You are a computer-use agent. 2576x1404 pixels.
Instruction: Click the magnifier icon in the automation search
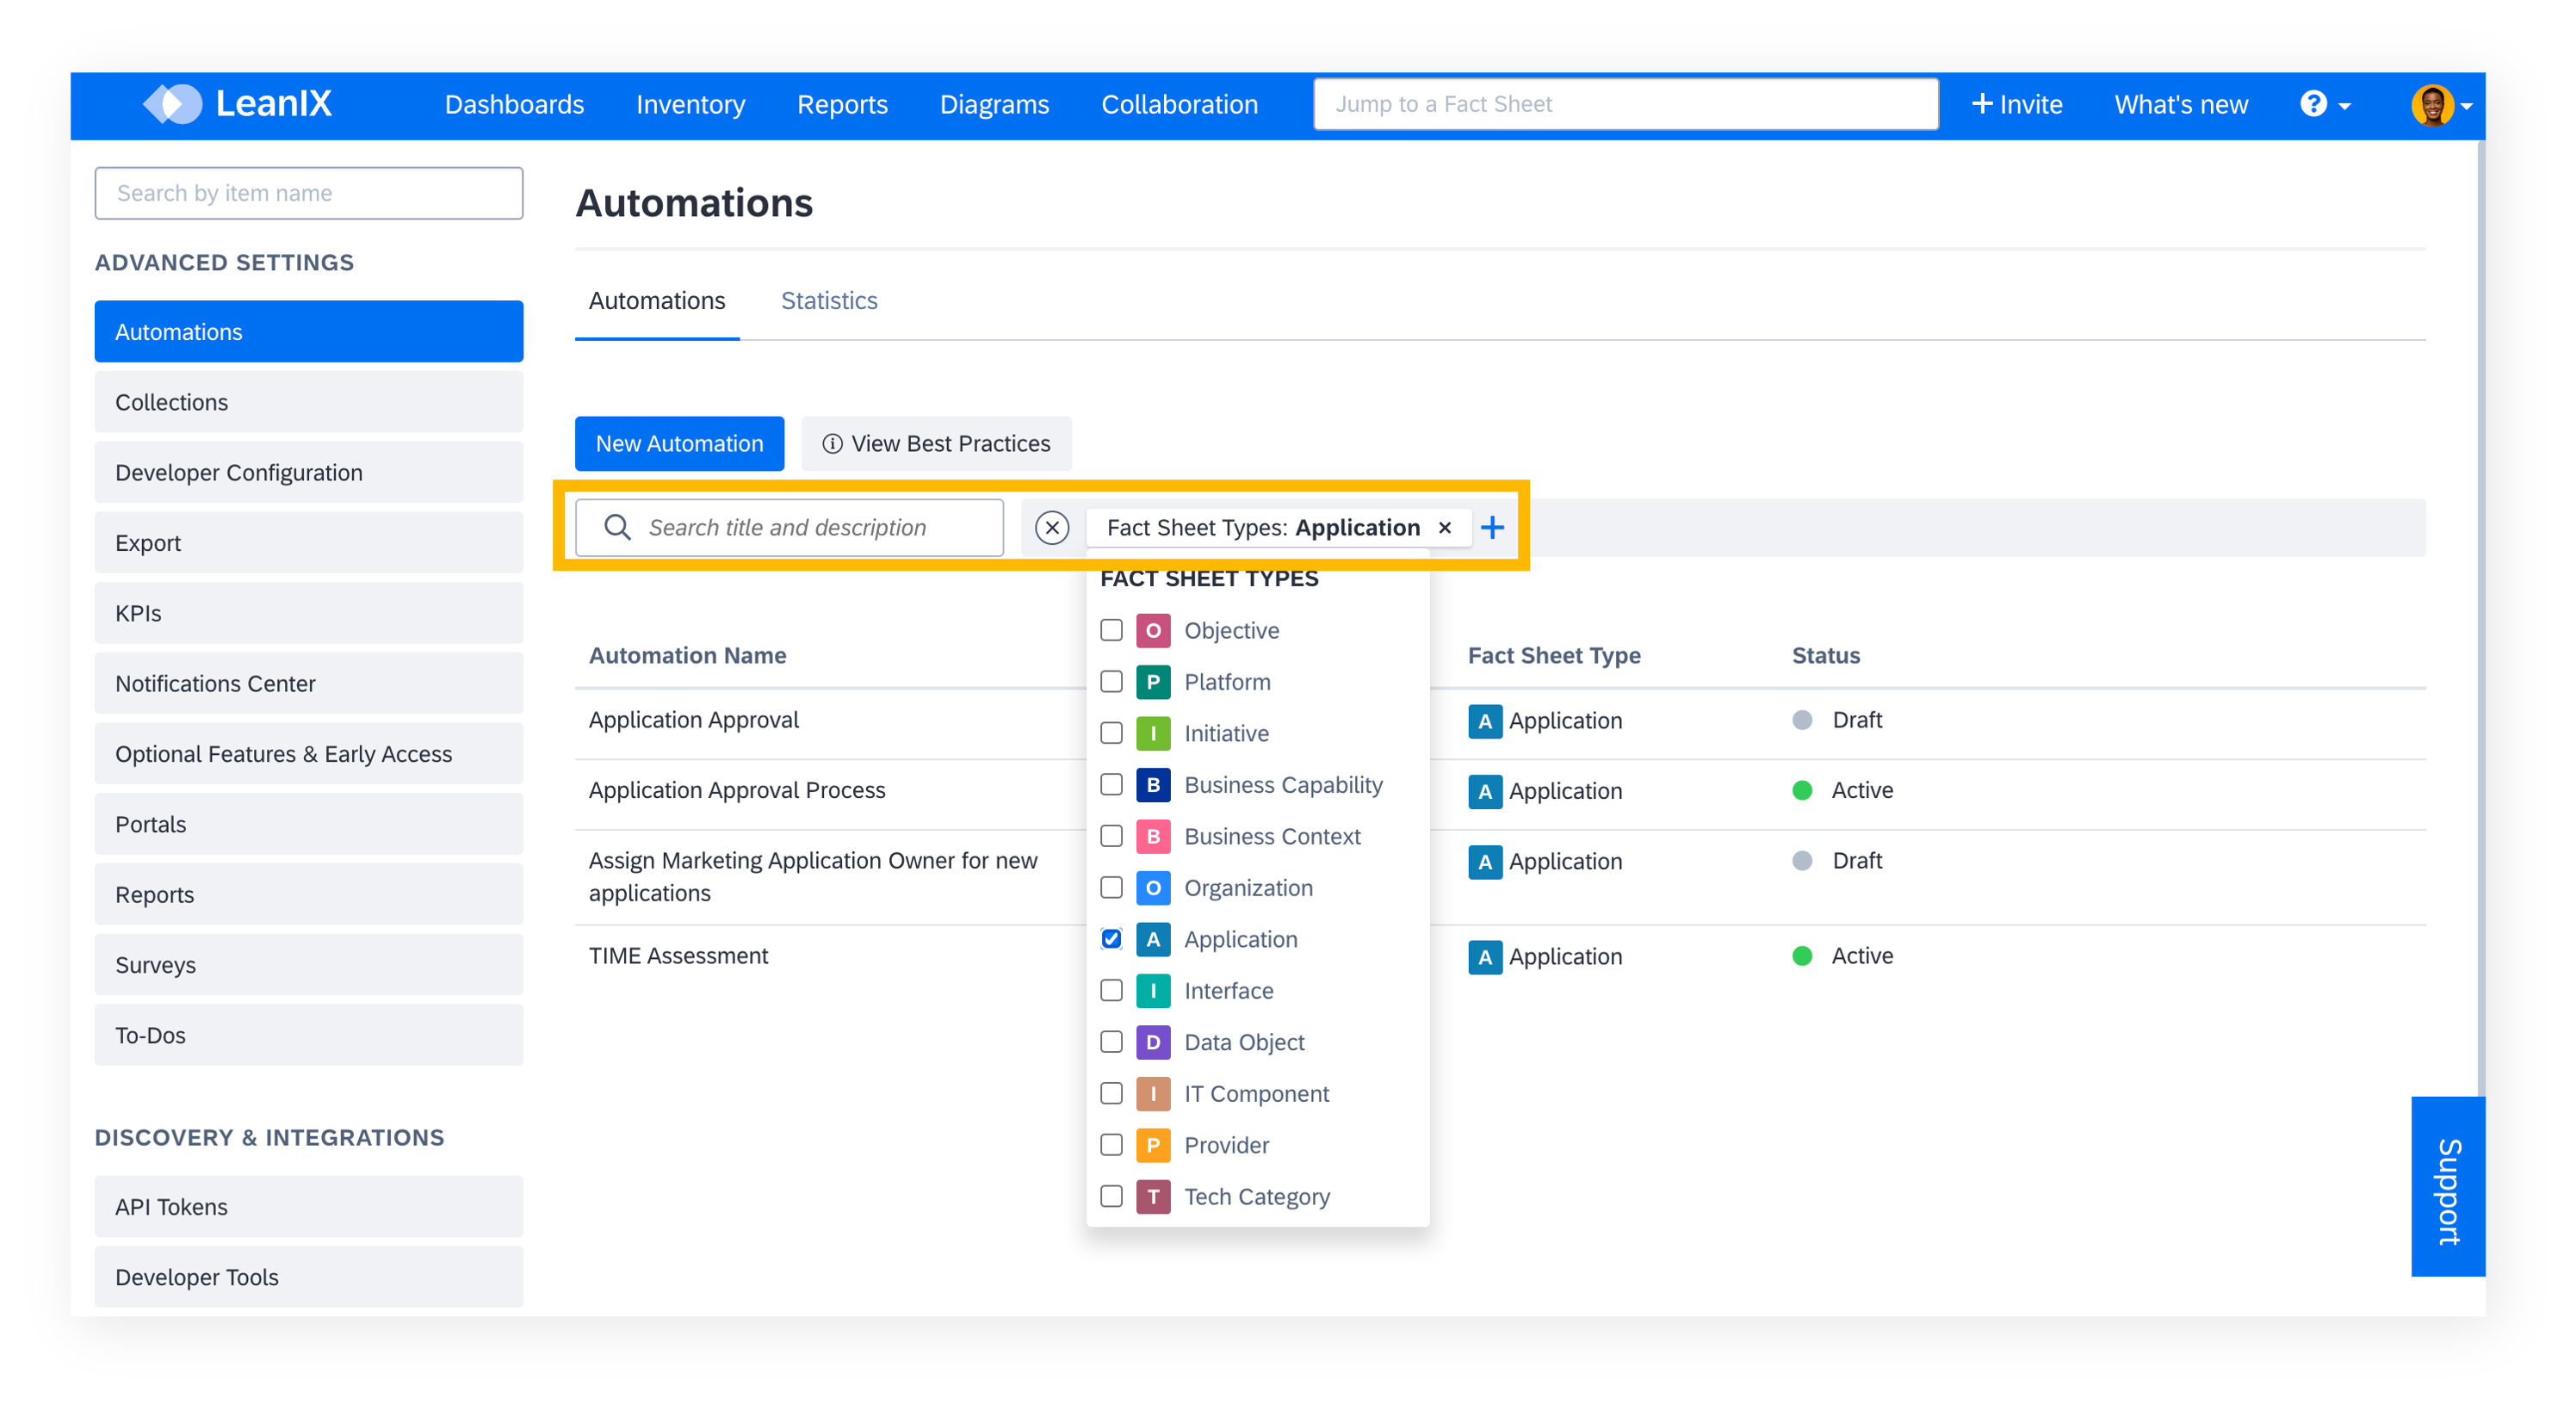click(x=617, y=527)
